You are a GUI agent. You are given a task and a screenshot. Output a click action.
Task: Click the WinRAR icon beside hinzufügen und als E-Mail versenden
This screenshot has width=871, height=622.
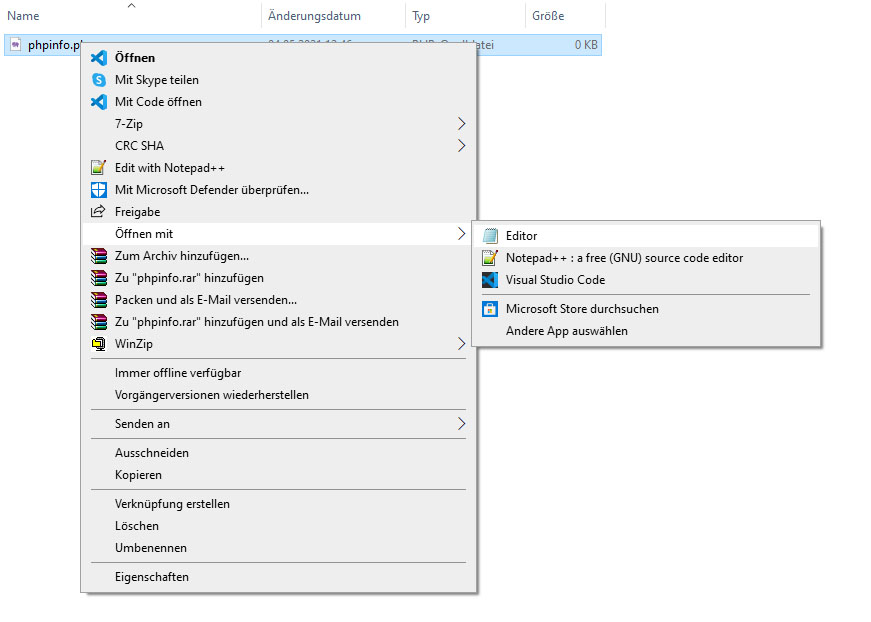click(99, 322)
